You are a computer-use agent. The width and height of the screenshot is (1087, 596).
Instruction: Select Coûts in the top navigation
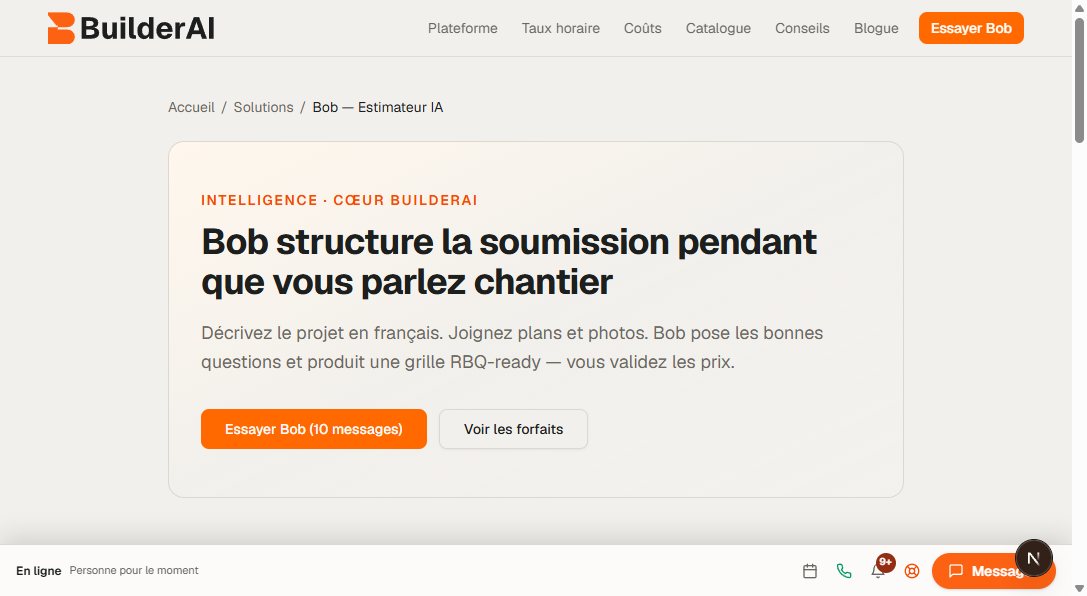point(643,28)
